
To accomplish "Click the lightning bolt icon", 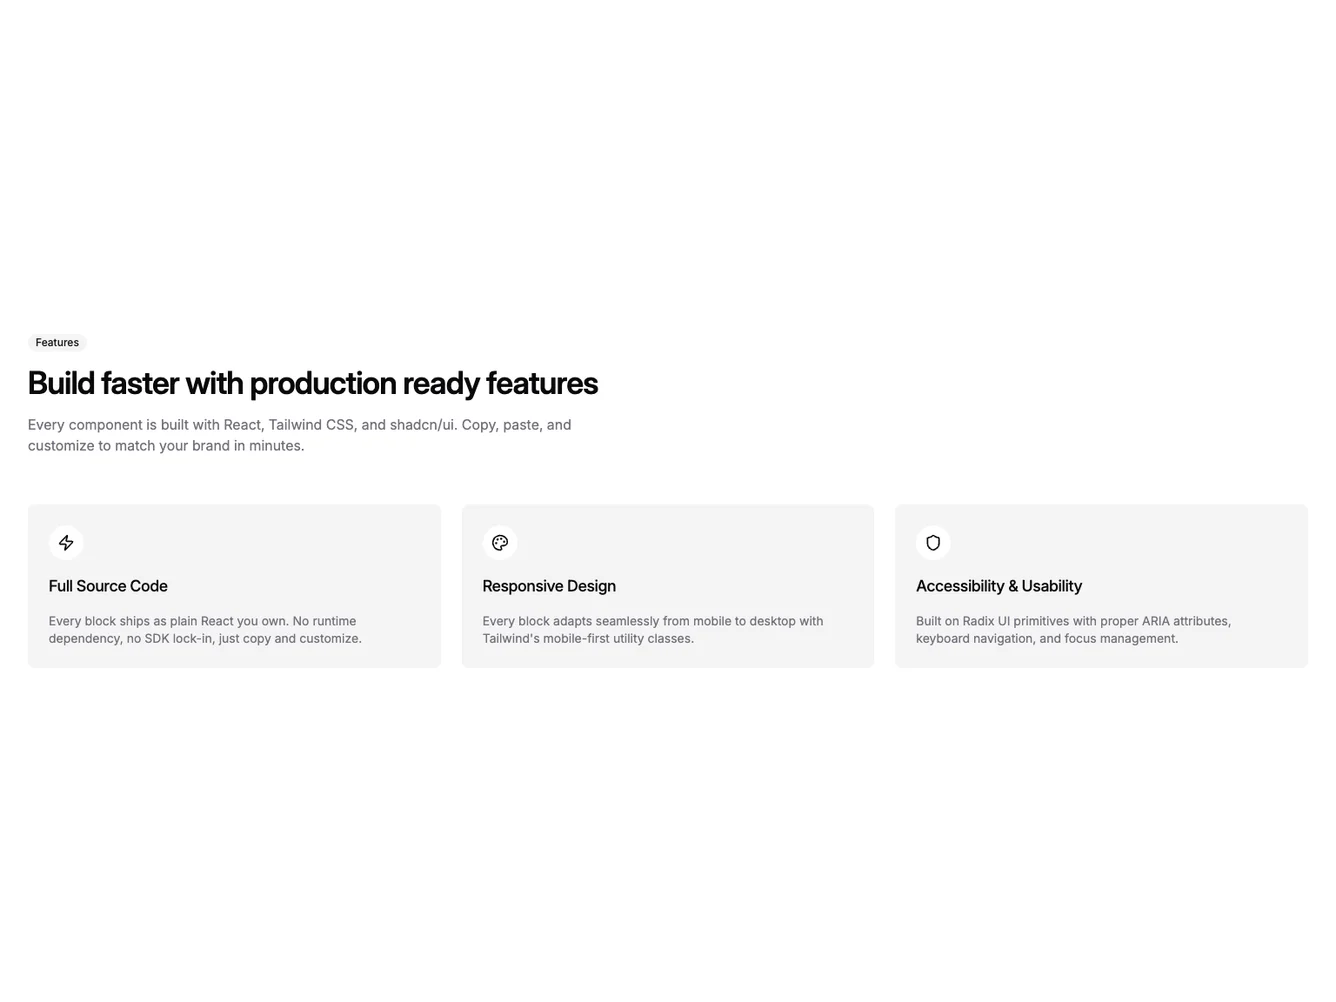I will [x=66, y=543].
